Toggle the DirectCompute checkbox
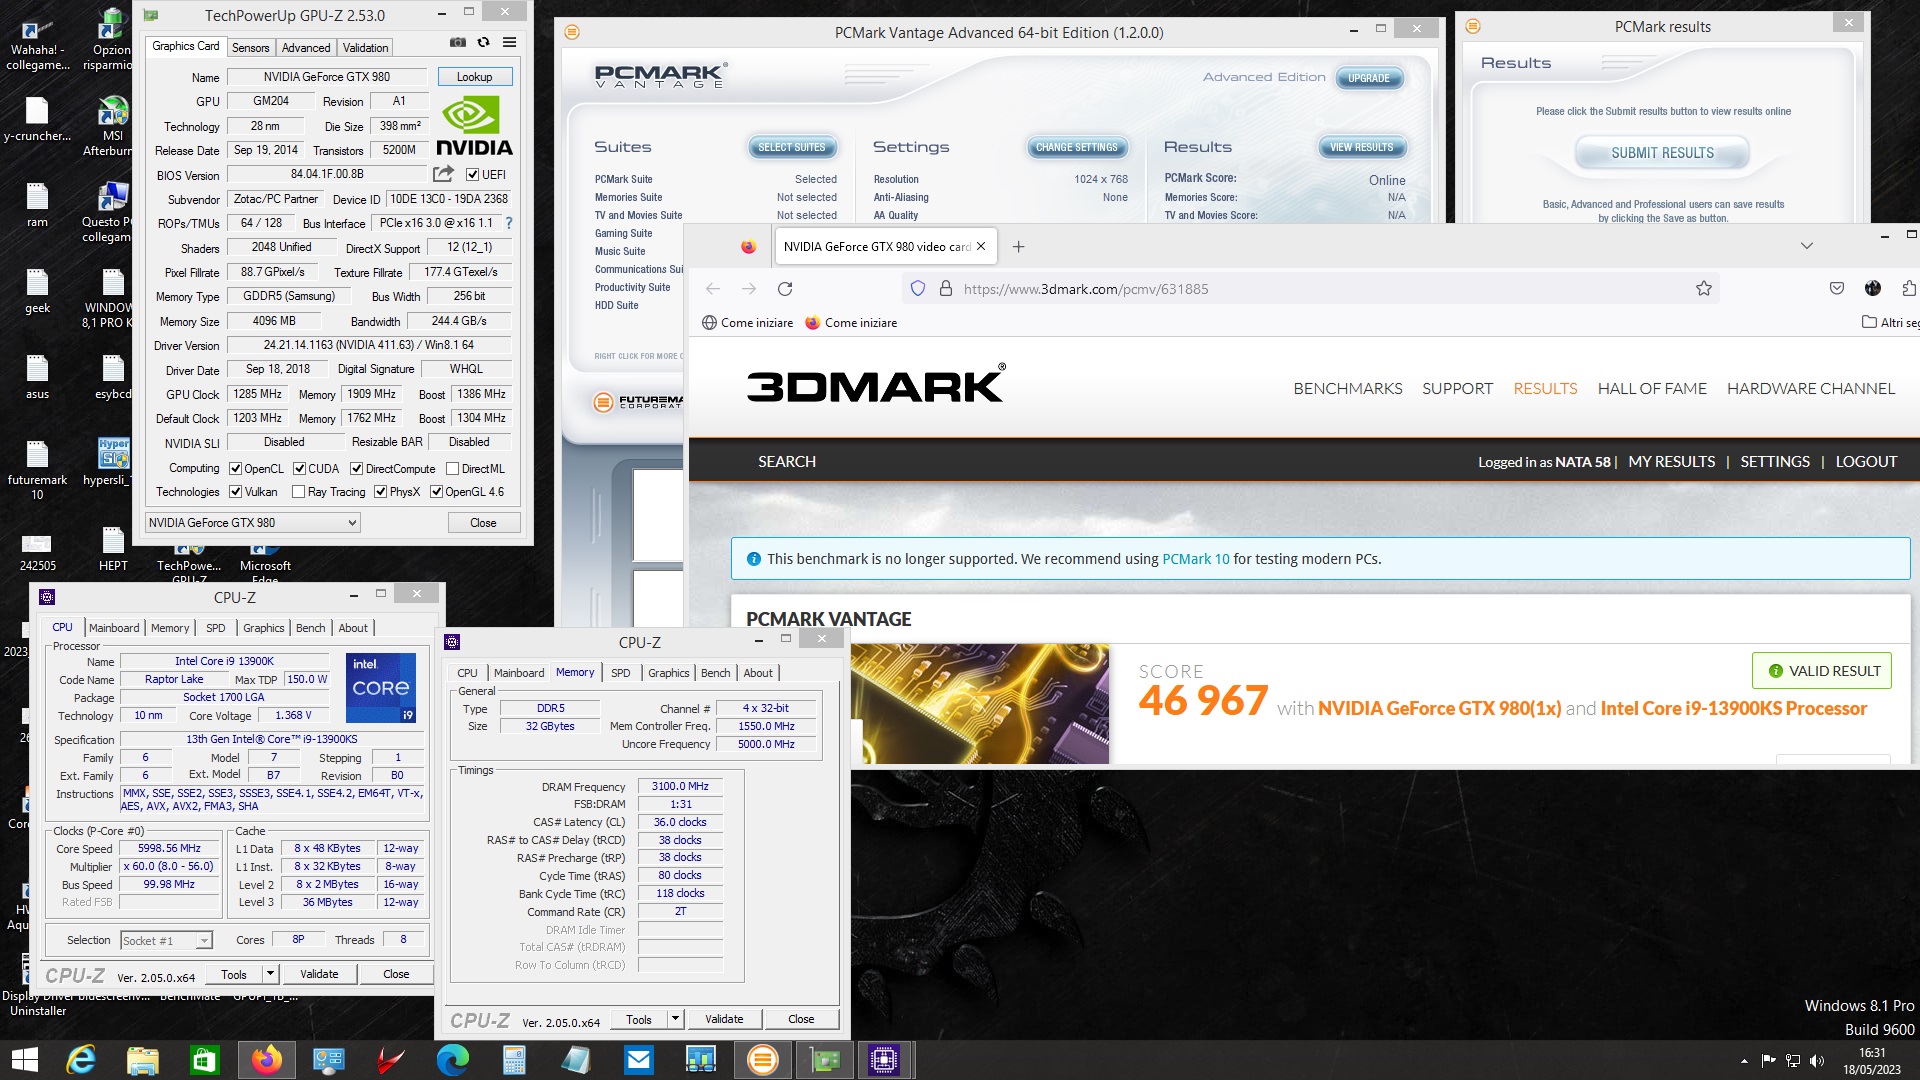 coord(356,469)
